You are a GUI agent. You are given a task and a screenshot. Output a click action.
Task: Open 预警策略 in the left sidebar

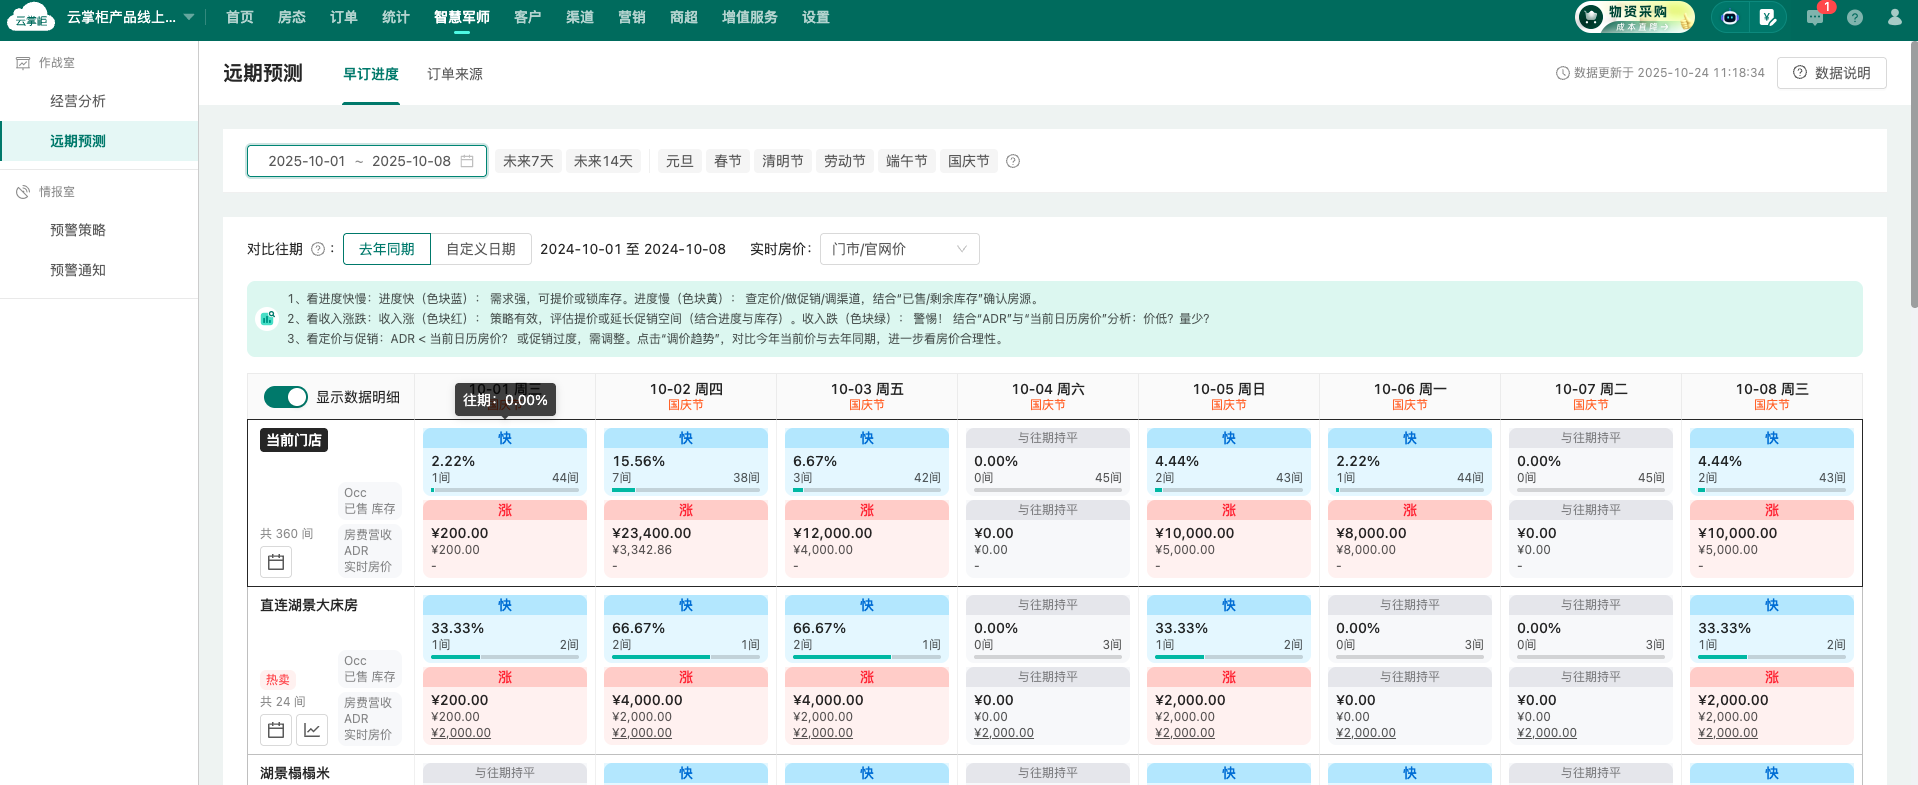click(78, 230)
